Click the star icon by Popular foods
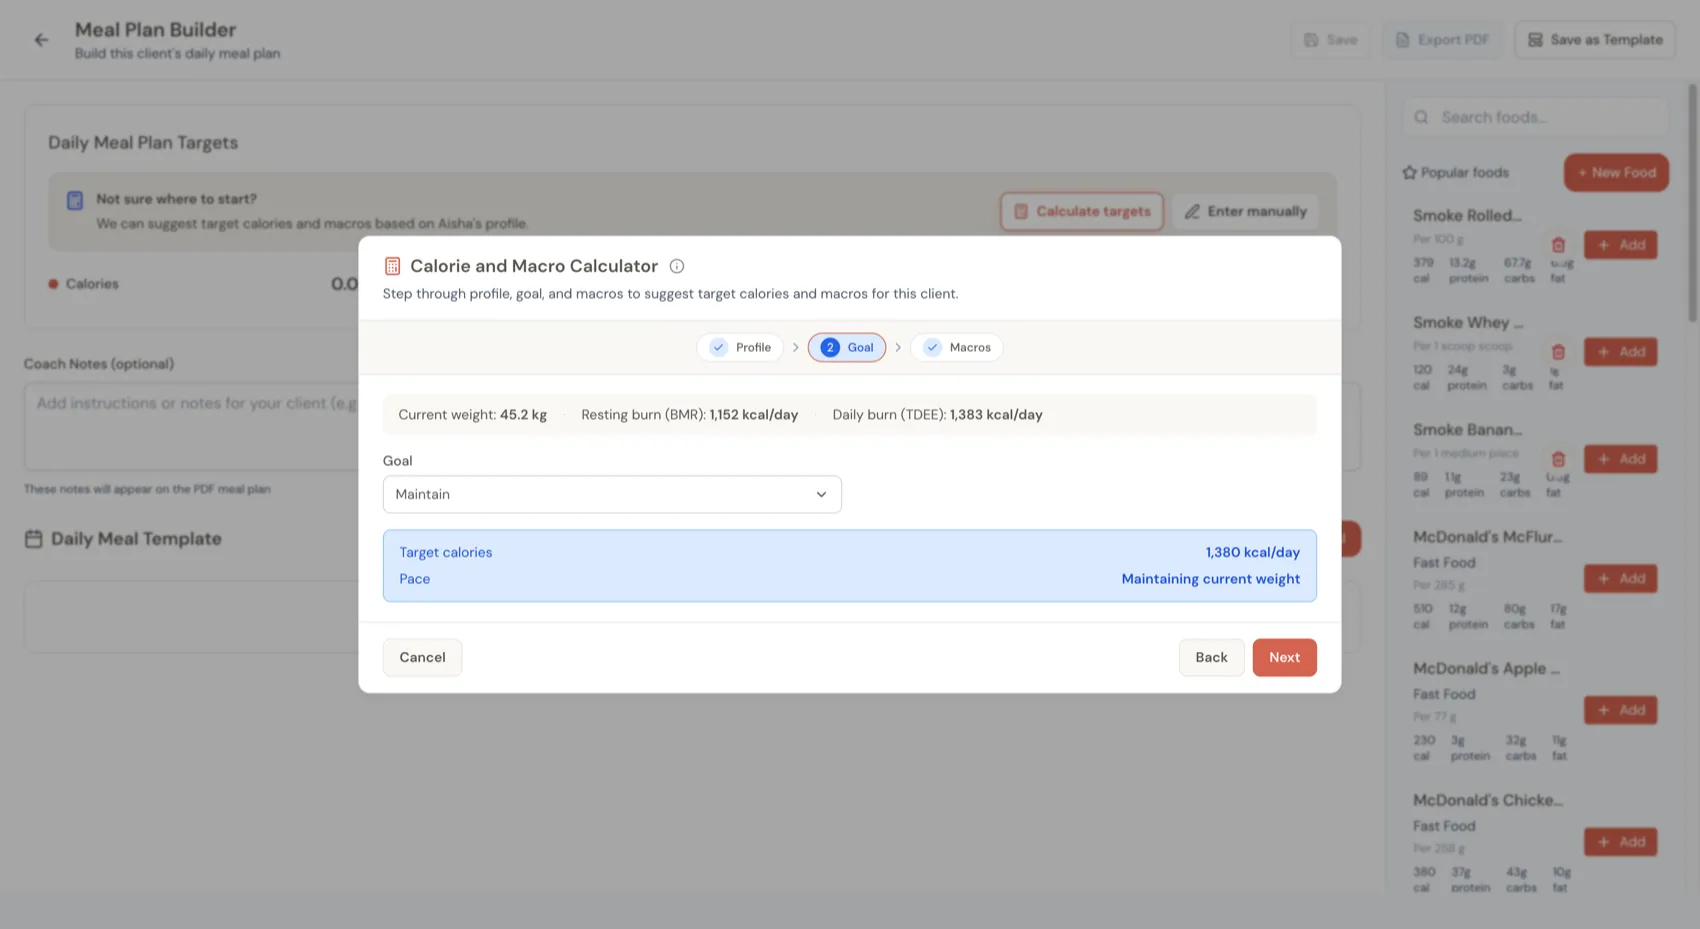The width and height of the screenshot is (1700, 929). tap(1409, 172)
